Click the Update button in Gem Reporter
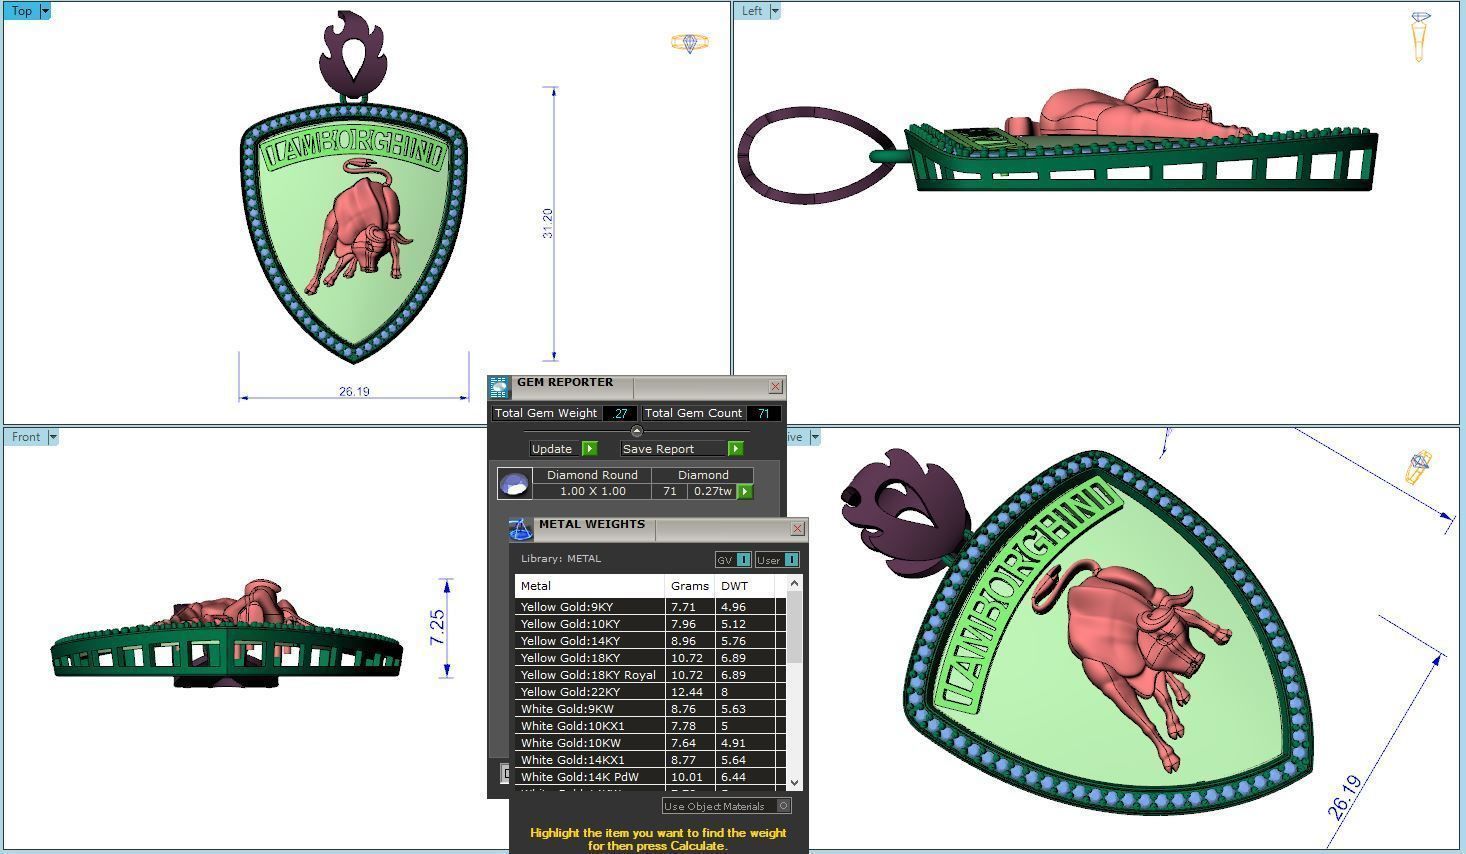Viewport: 1466px width, 854px height. [553, 449]
